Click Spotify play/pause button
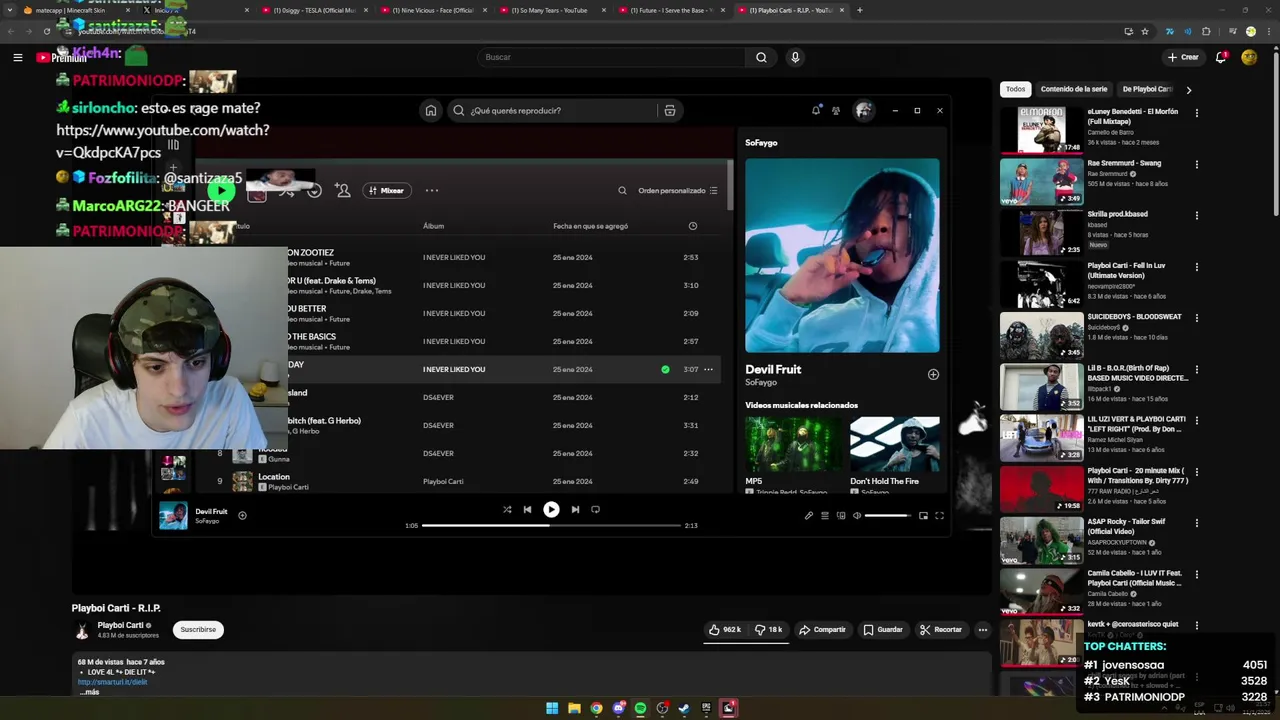 click(x=551, y=509)
